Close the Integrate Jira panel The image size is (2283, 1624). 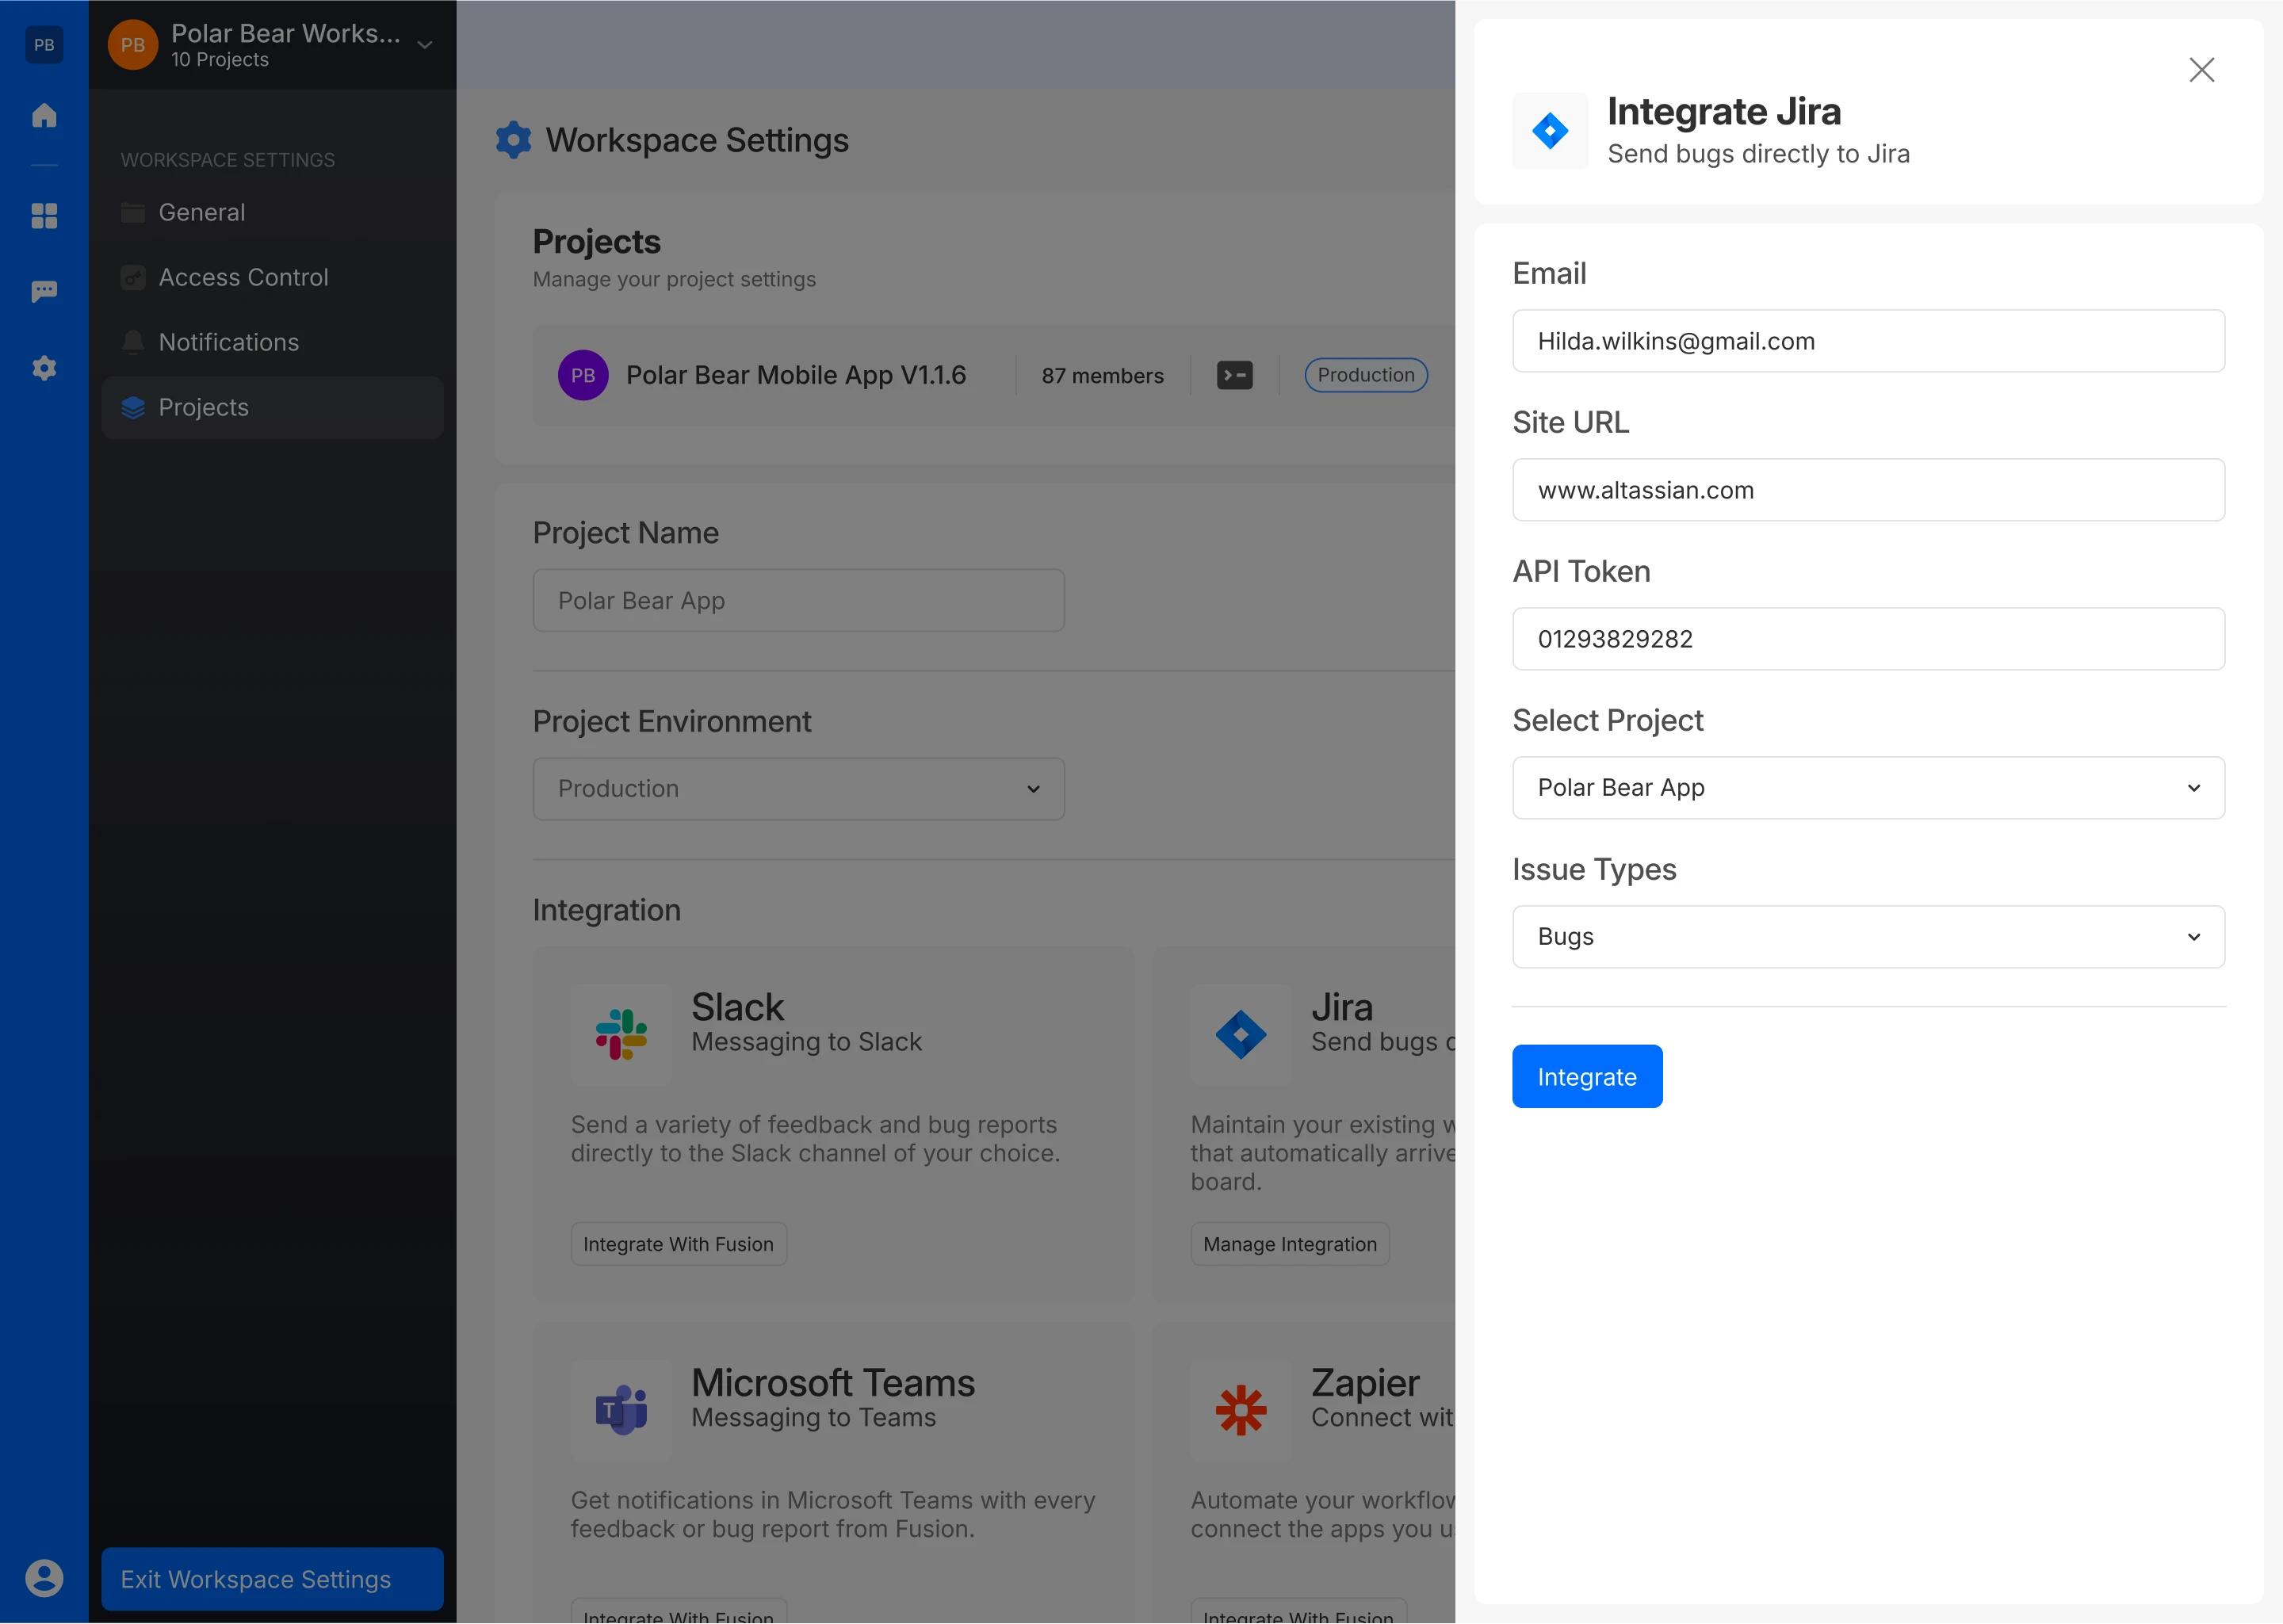(2202, 70)
